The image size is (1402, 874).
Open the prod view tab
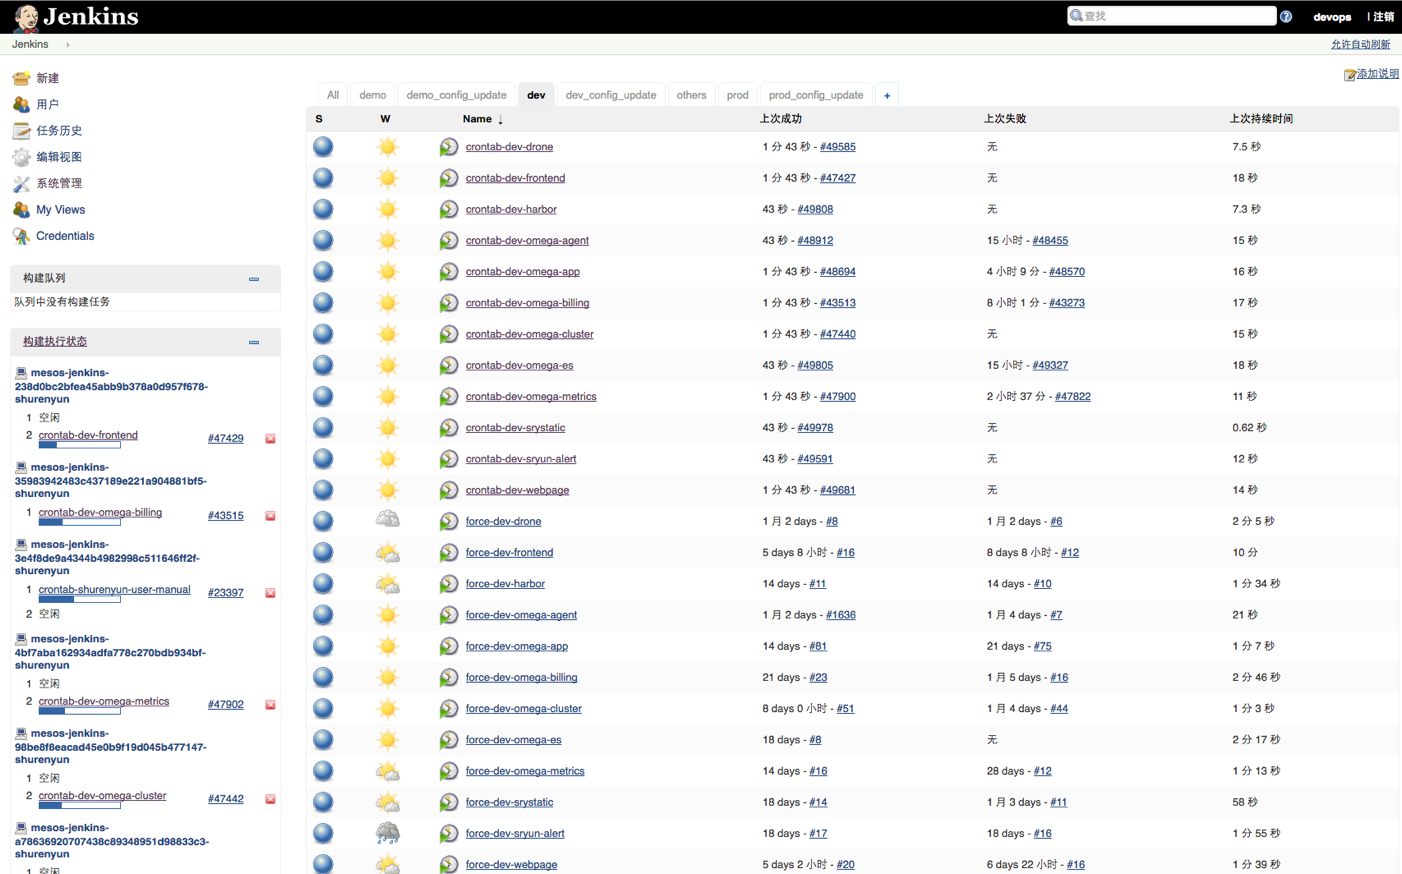point(738,95)
